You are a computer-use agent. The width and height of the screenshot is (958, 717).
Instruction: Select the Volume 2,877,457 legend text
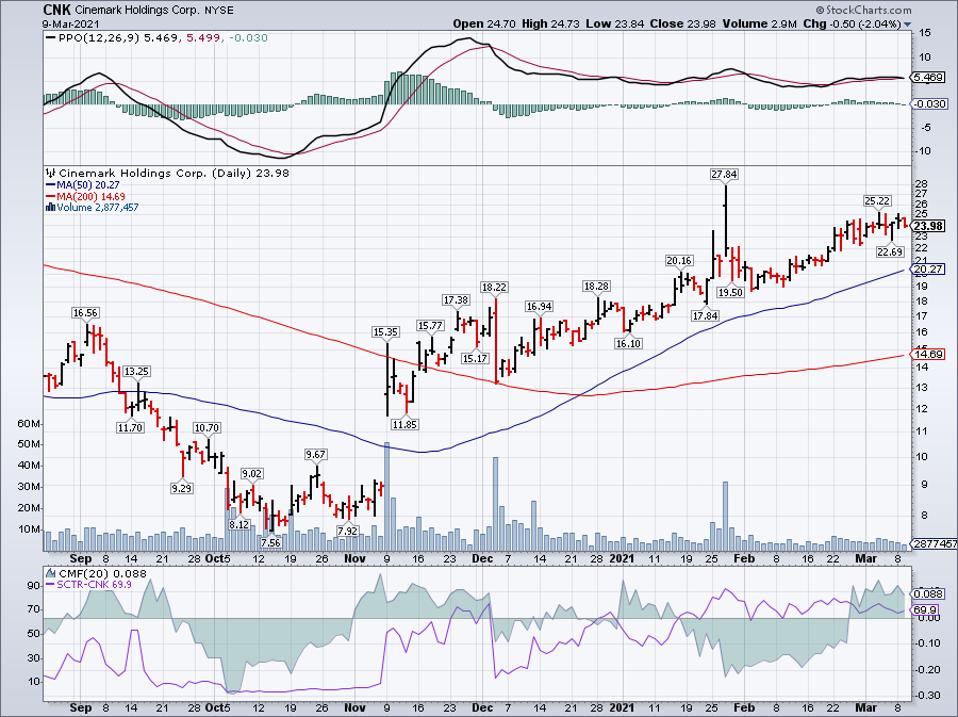pyautogui.click(x=98, y=207)
